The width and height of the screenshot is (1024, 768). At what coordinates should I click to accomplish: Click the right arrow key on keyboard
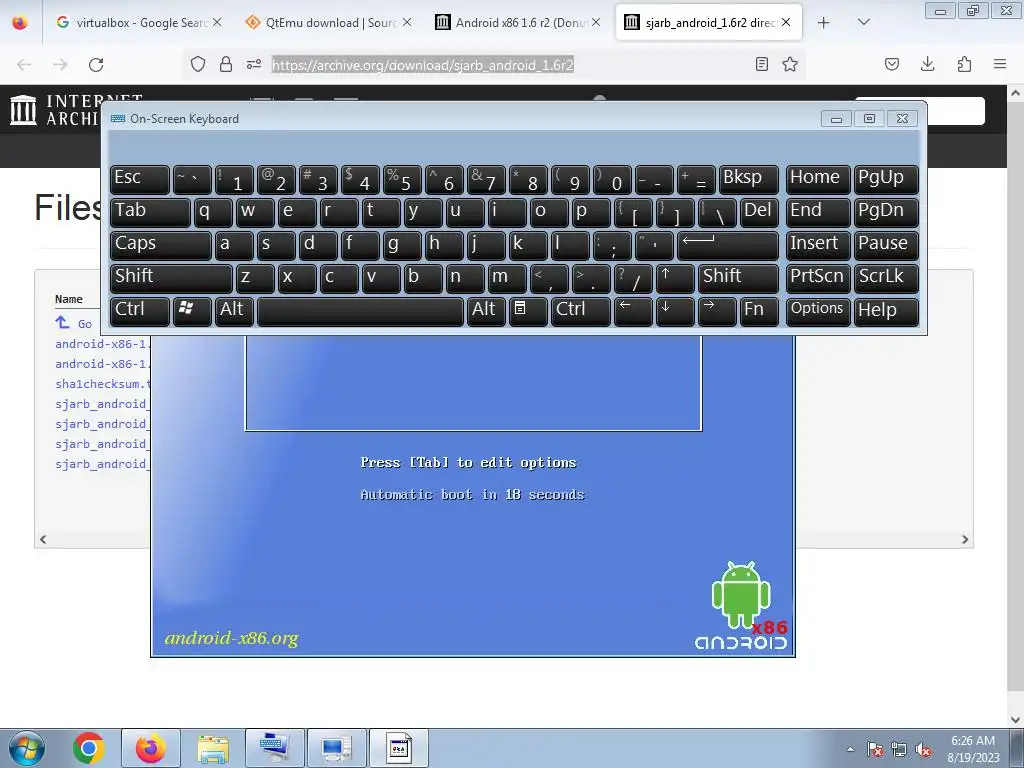click(717, 311)
